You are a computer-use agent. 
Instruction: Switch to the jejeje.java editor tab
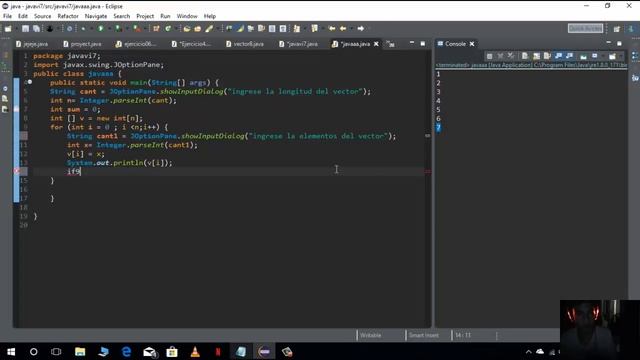pos(32,44)
